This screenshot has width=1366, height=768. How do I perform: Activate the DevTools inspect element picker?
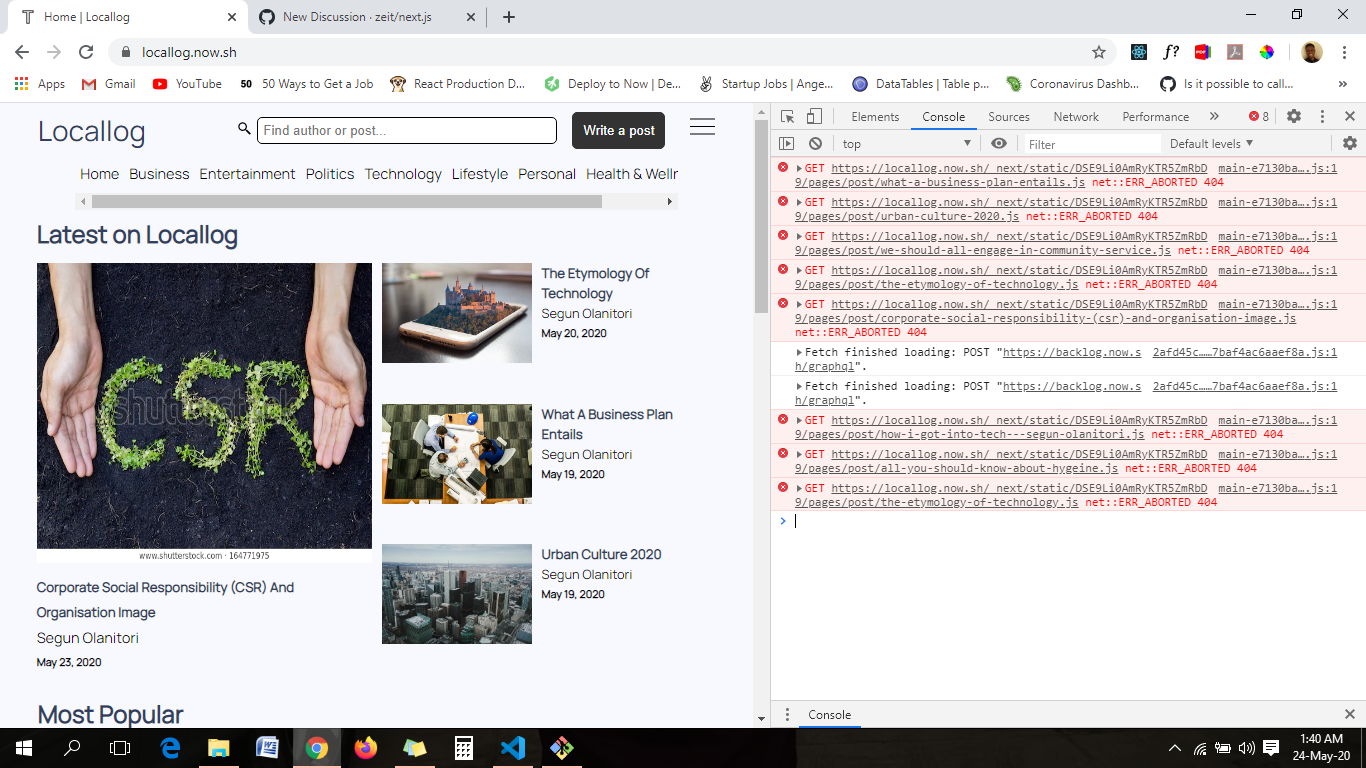pos(788,116)
